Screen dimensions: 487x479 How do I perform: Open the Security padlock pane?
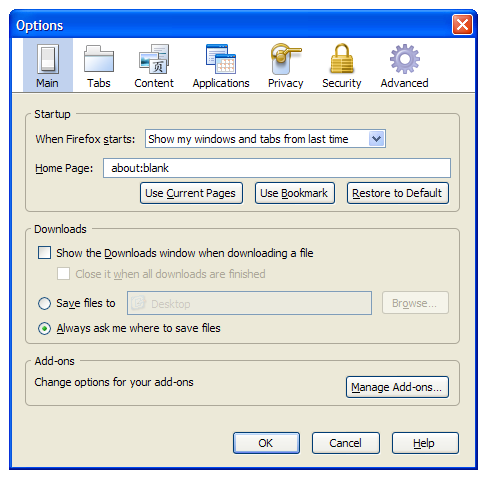click(x=342, y=65)
